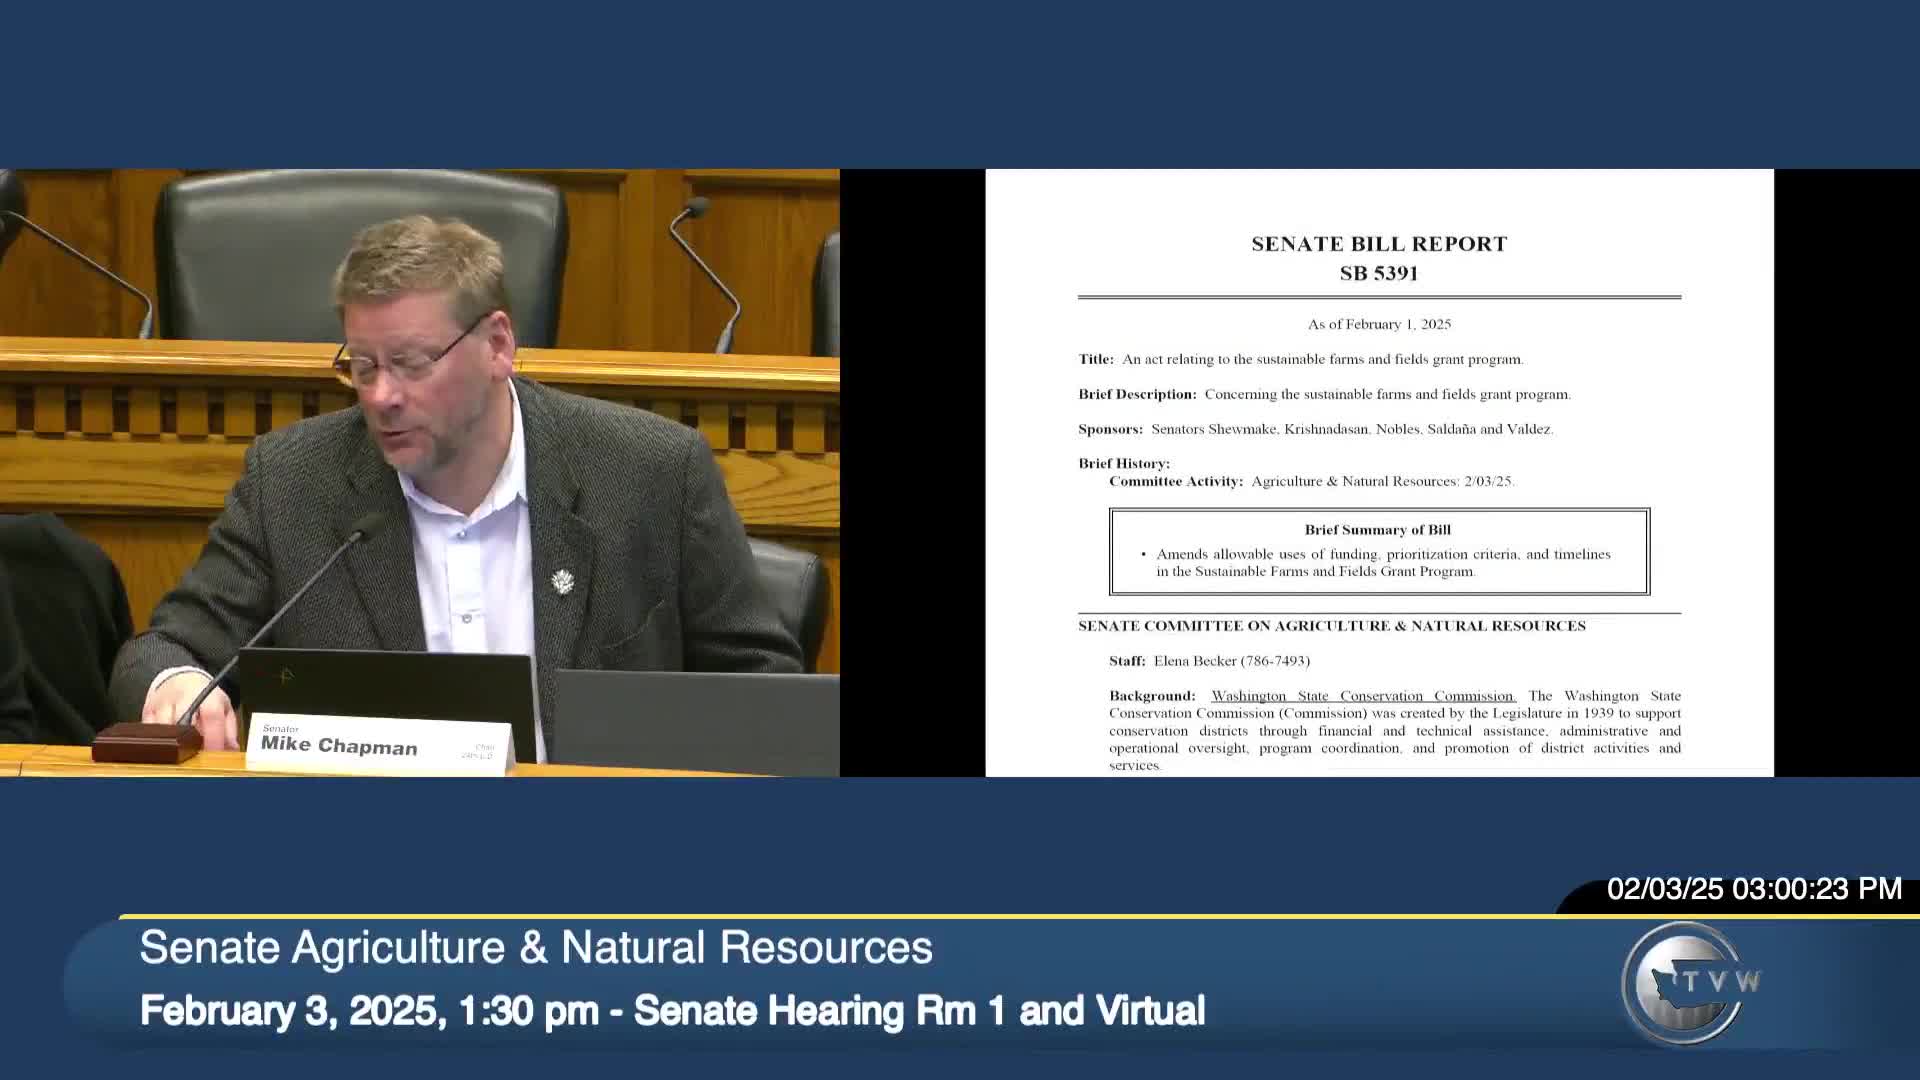Click the Brief Description line

[1324, 394]
